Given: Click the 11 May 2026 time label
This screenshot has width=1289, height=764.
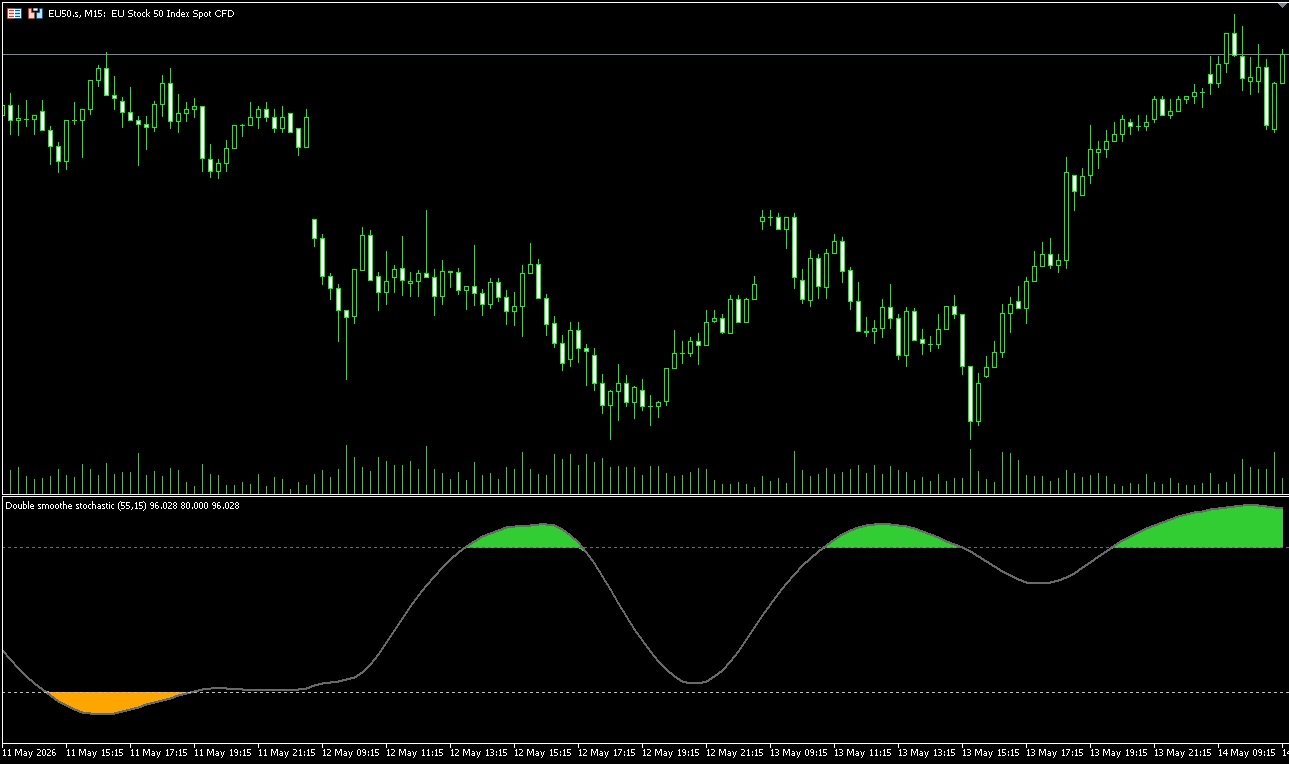Looking at the screenshot, I should (x=30, y=752).
